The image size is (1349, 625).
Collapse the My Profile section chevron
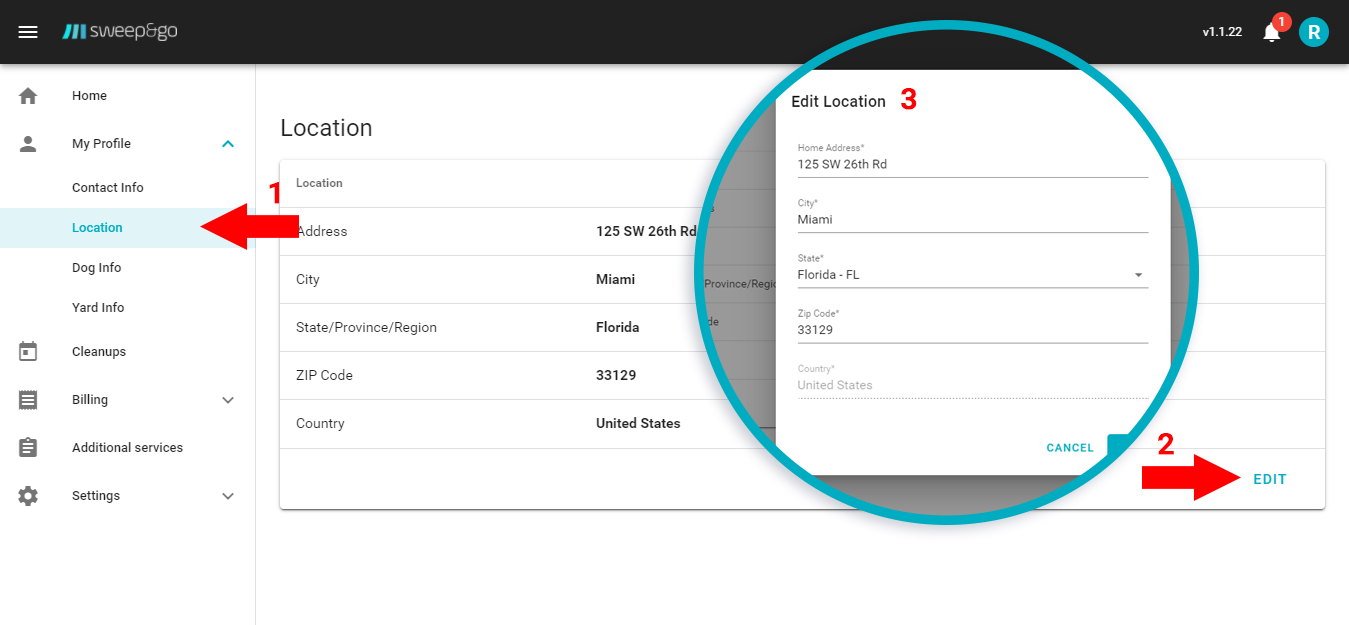click(x=228, y=144)
